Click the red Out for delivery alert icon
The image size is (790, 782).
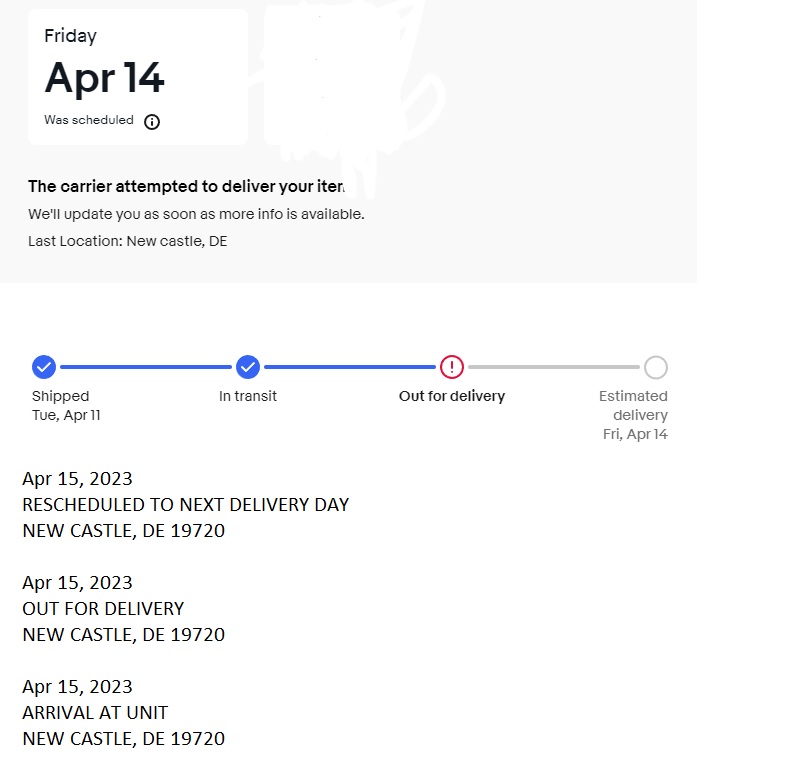click(x=452, y=367)
